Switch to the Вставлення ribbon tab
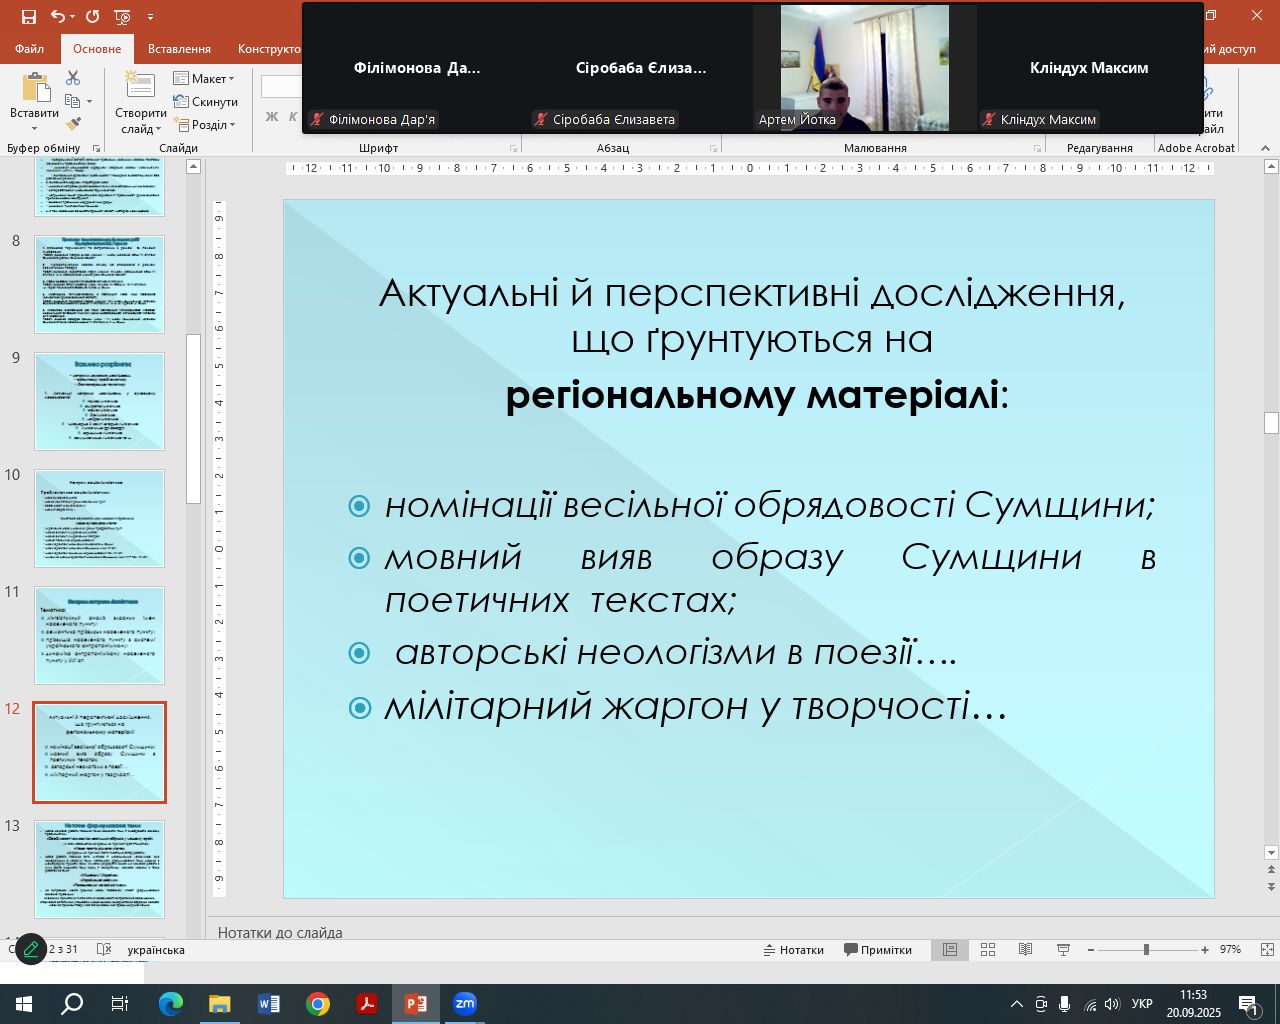 point(179,49)
